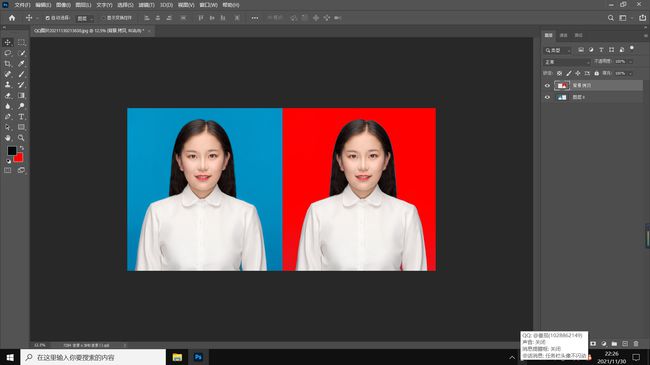The height and width of the screenshot is (365, 650).
Task: Open the workspace switcher icon
Action: pyautogui.click(x=623, y=18)
